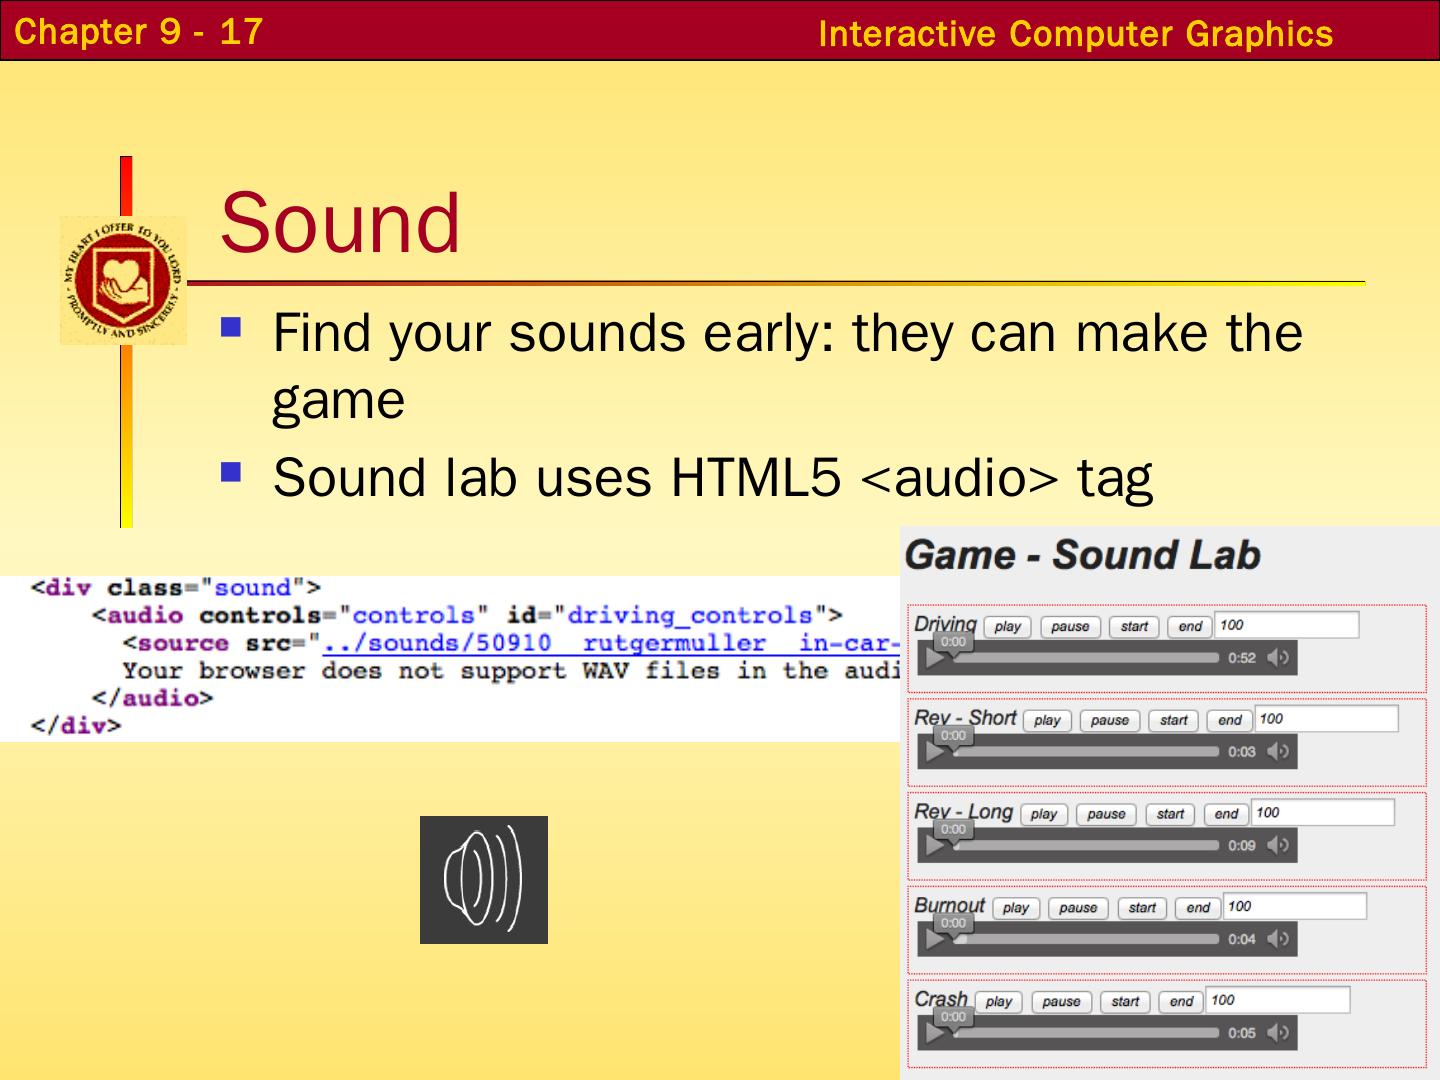Click the Crash 'play' button
This screenshot has width=1440, height=1080.
coord(998,1001)
